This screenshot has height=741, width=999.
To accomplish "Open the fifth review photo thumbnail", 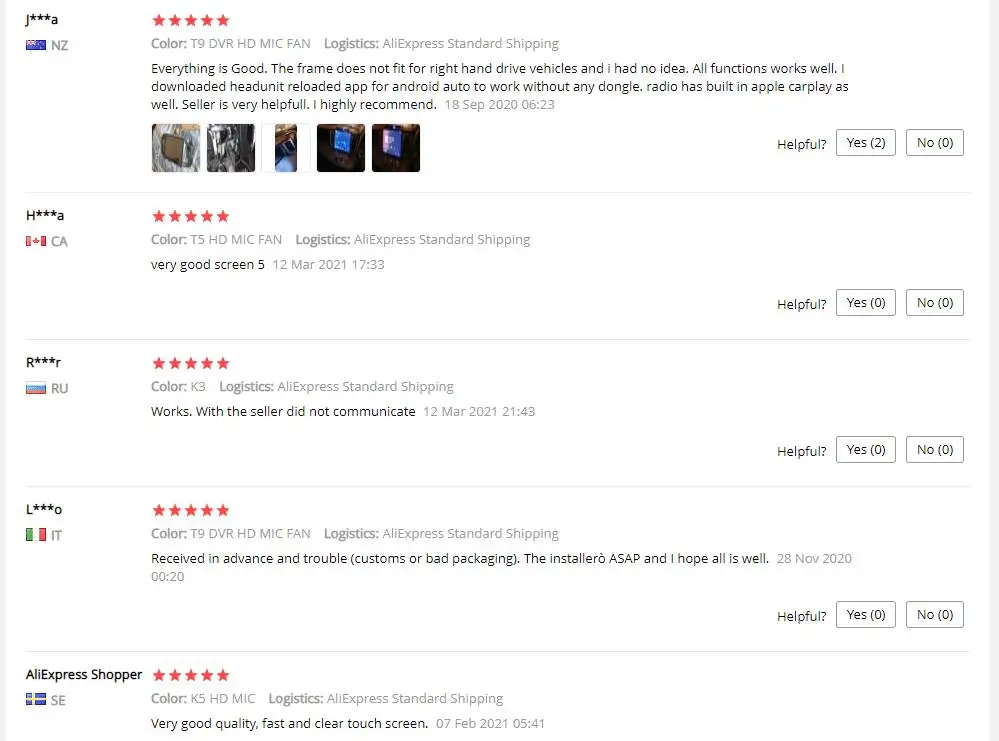I will click(x=396, y=148).
